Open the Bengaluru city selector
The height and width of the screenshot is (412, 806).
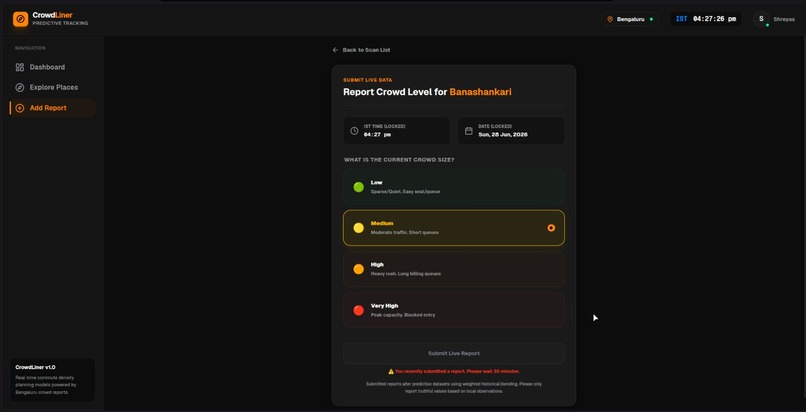(x=630, y=19)
